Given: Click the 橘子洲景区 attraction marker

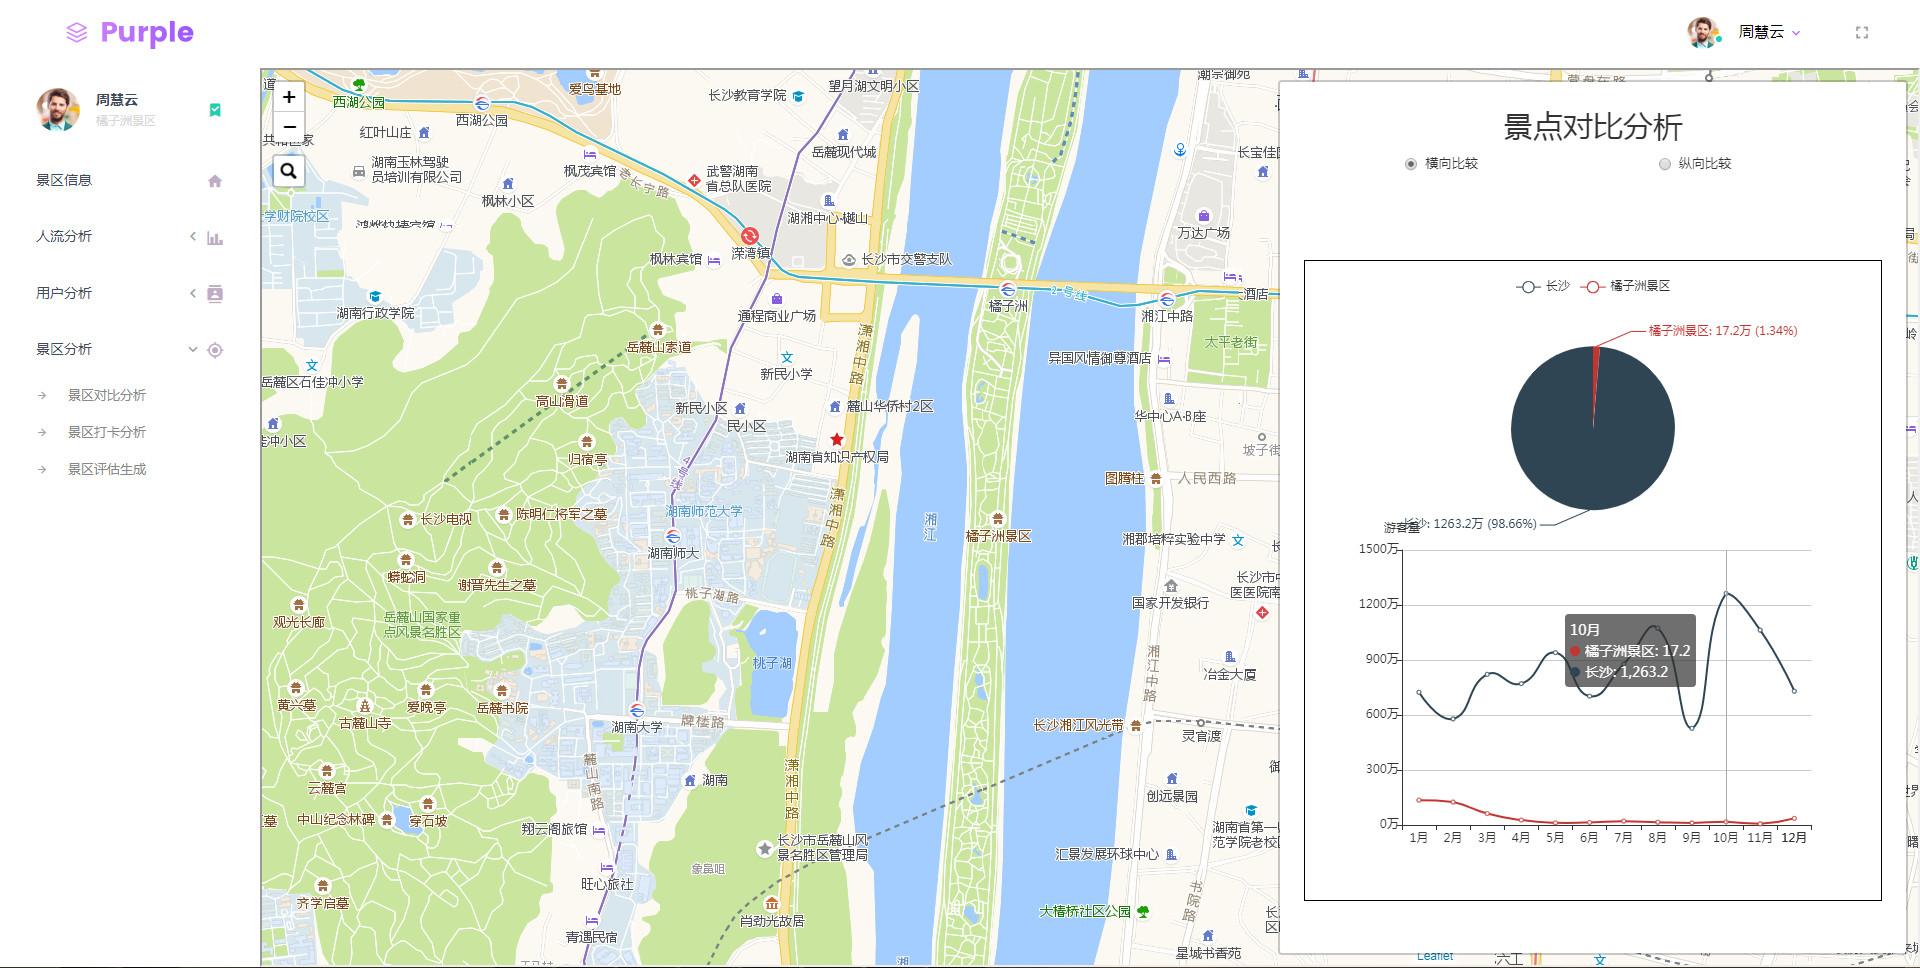Looking at the screenshot, I should [998, 519].
